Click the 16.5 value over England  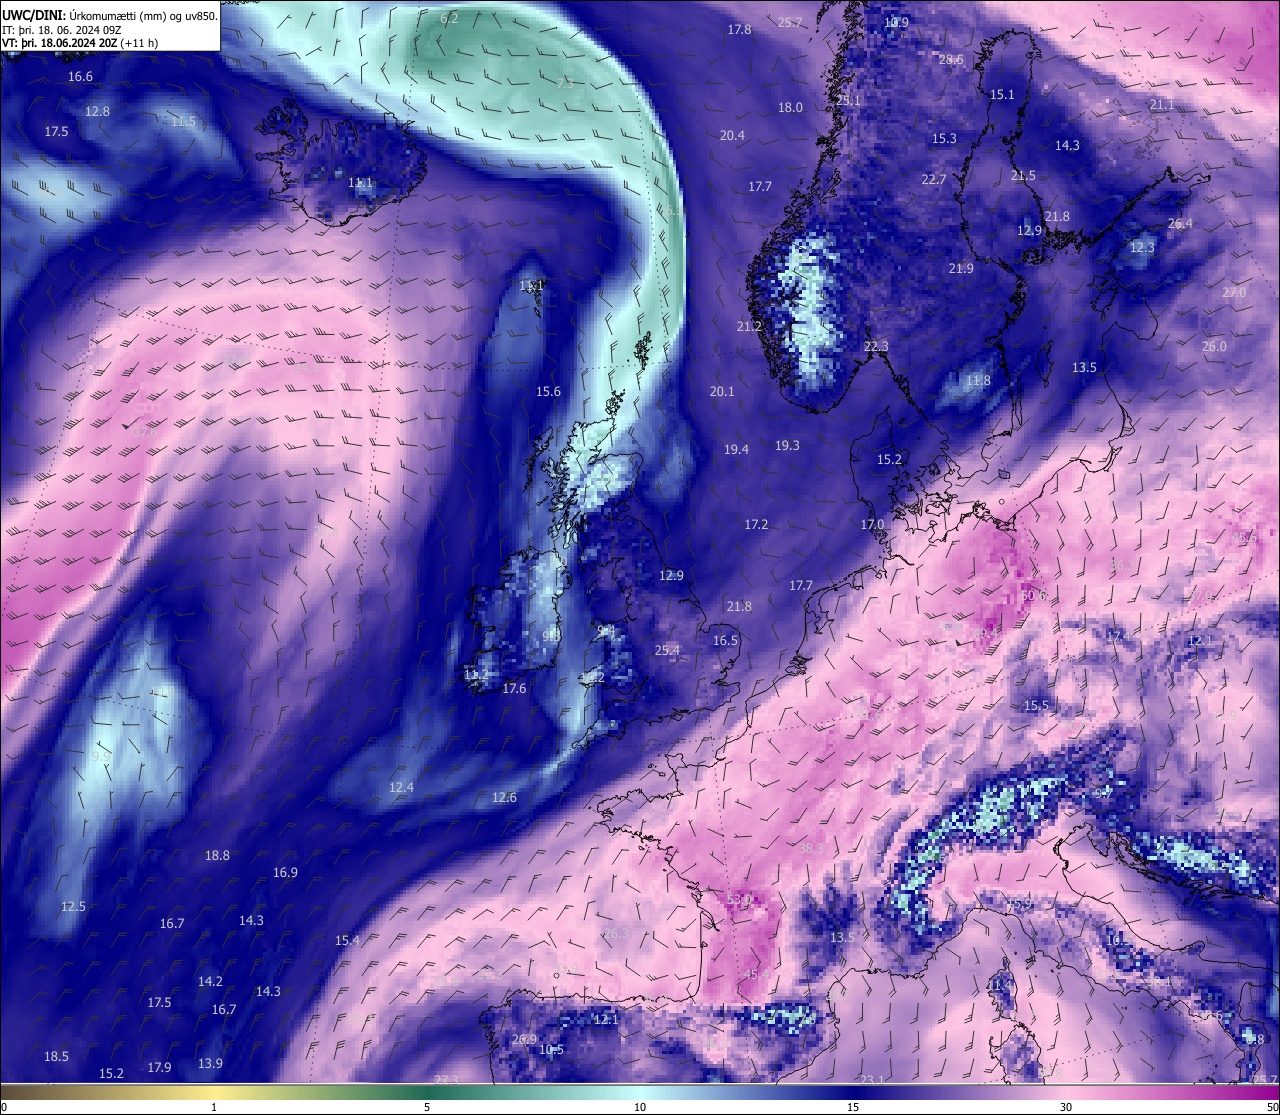point(725,641)
